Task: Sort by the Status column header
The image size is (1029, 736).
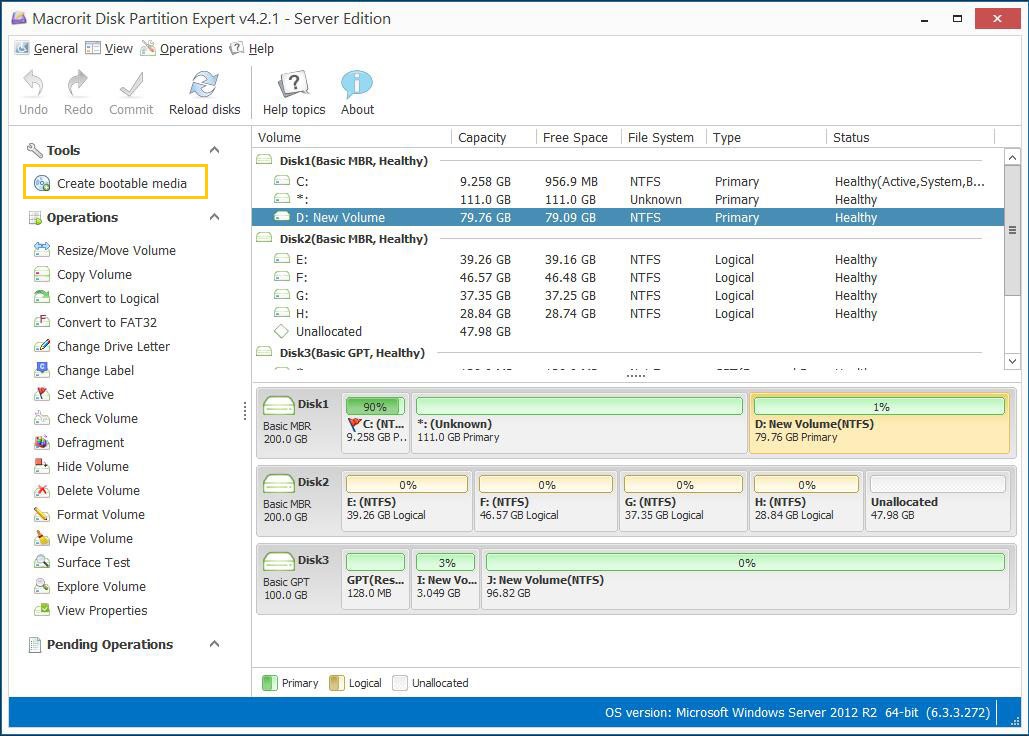Action: [911, 137]
